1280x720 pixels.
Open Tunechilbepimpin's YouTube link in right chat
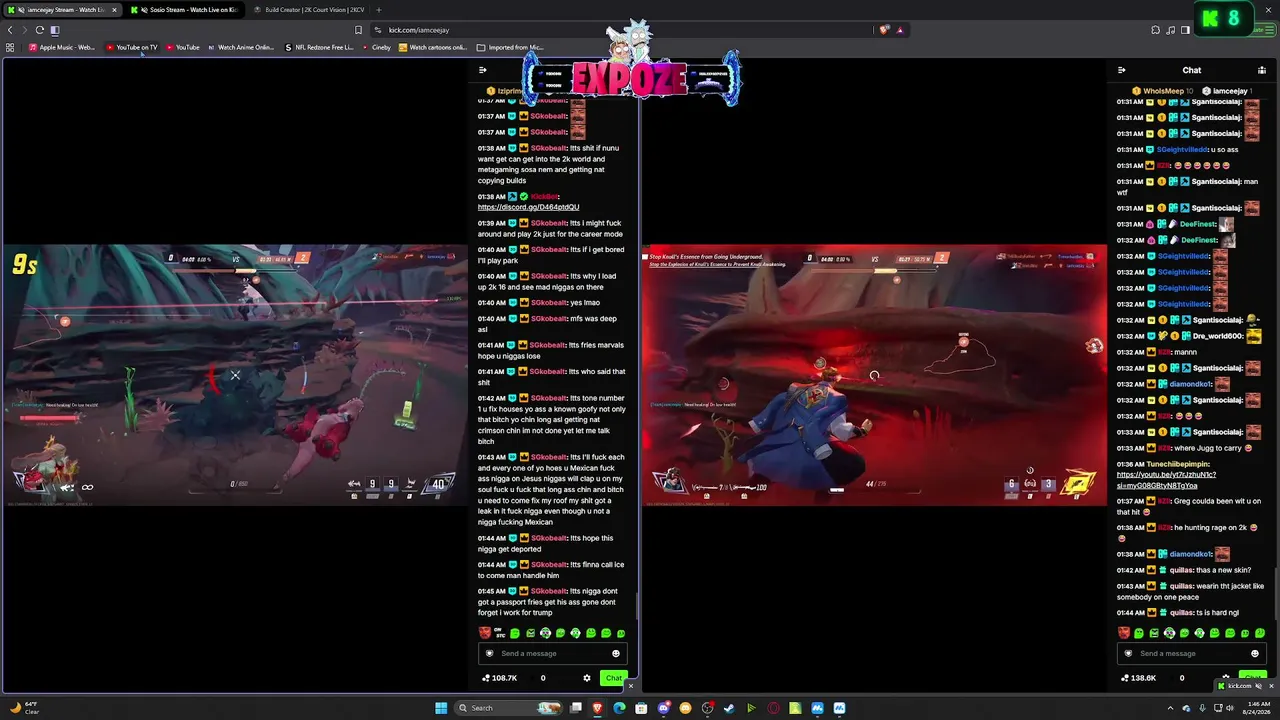pyautogui.click(x=1166, y=480)
